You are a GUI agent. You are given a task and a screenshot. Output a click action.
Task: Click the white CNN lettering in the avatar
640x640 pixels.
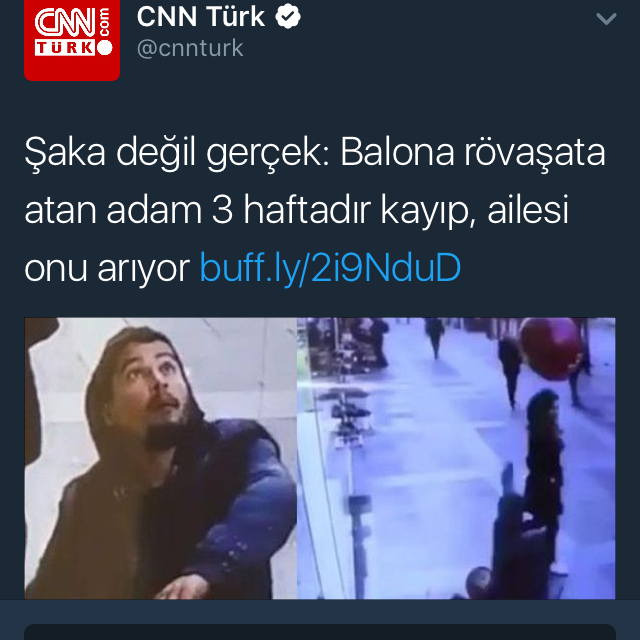[65, 22]
